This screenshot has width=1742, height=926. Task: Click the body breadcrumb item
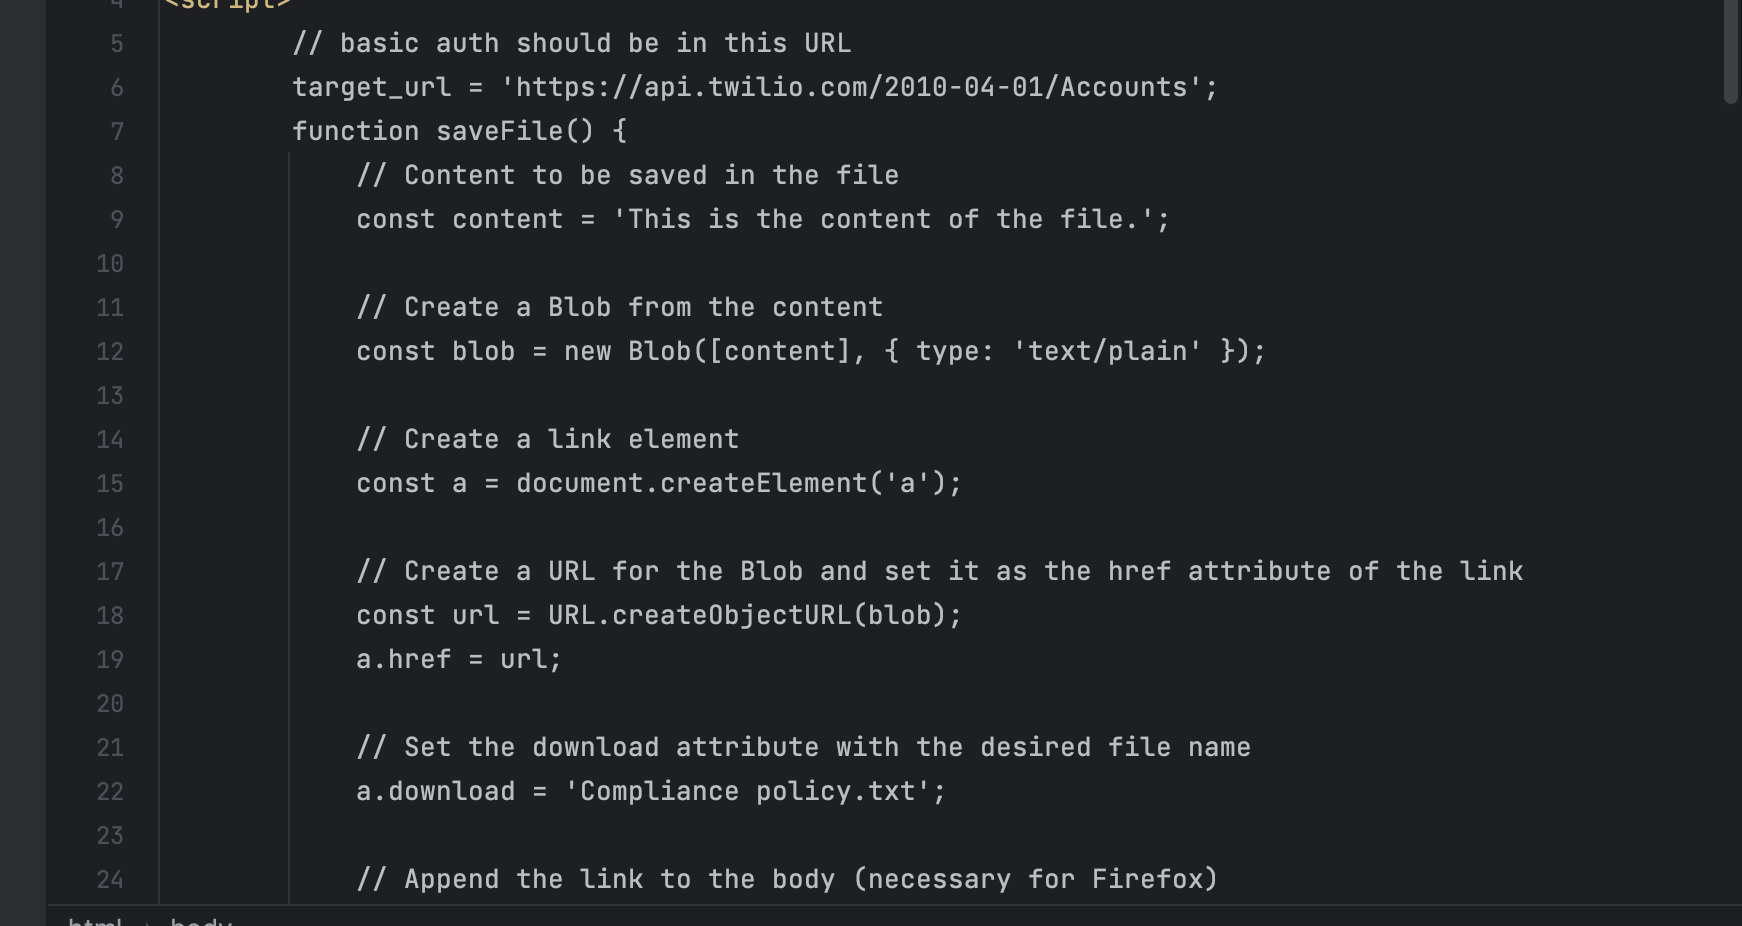coord(201,920)
